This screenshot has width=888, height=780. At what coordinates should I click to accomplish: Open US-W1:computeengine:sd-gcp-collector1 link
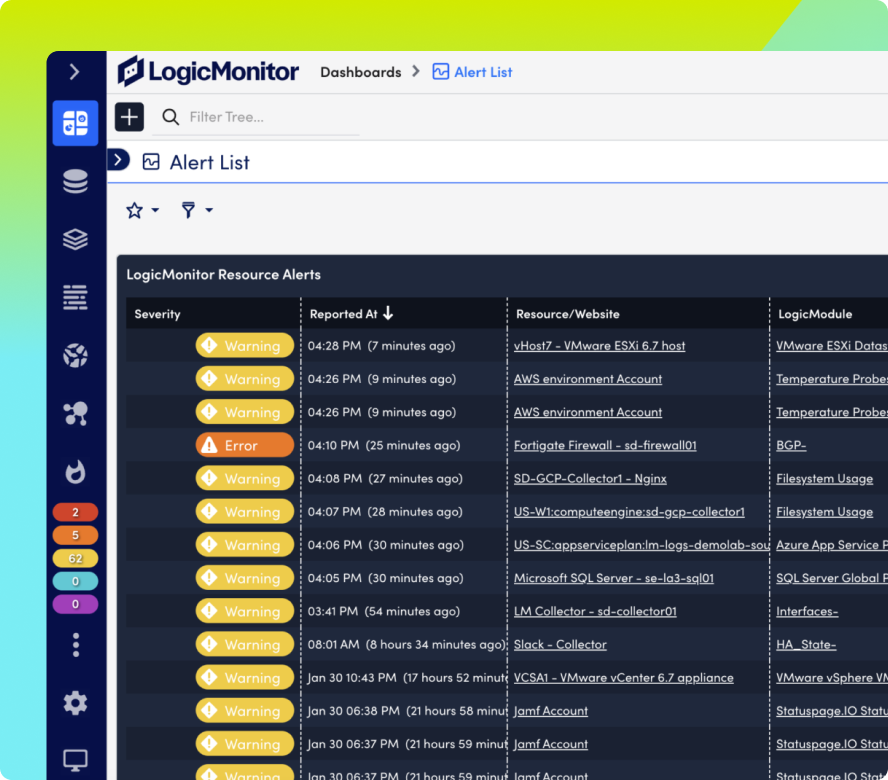click(x=629, y=512)
